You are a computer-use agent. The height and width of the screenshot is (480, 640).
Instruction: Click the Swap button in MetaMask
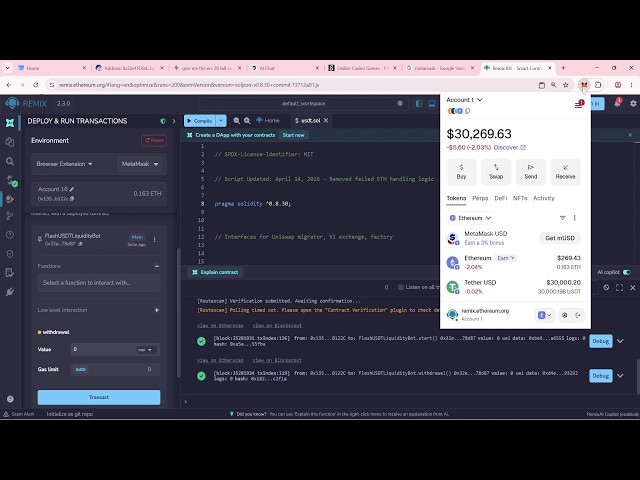[x=496, y=171]
